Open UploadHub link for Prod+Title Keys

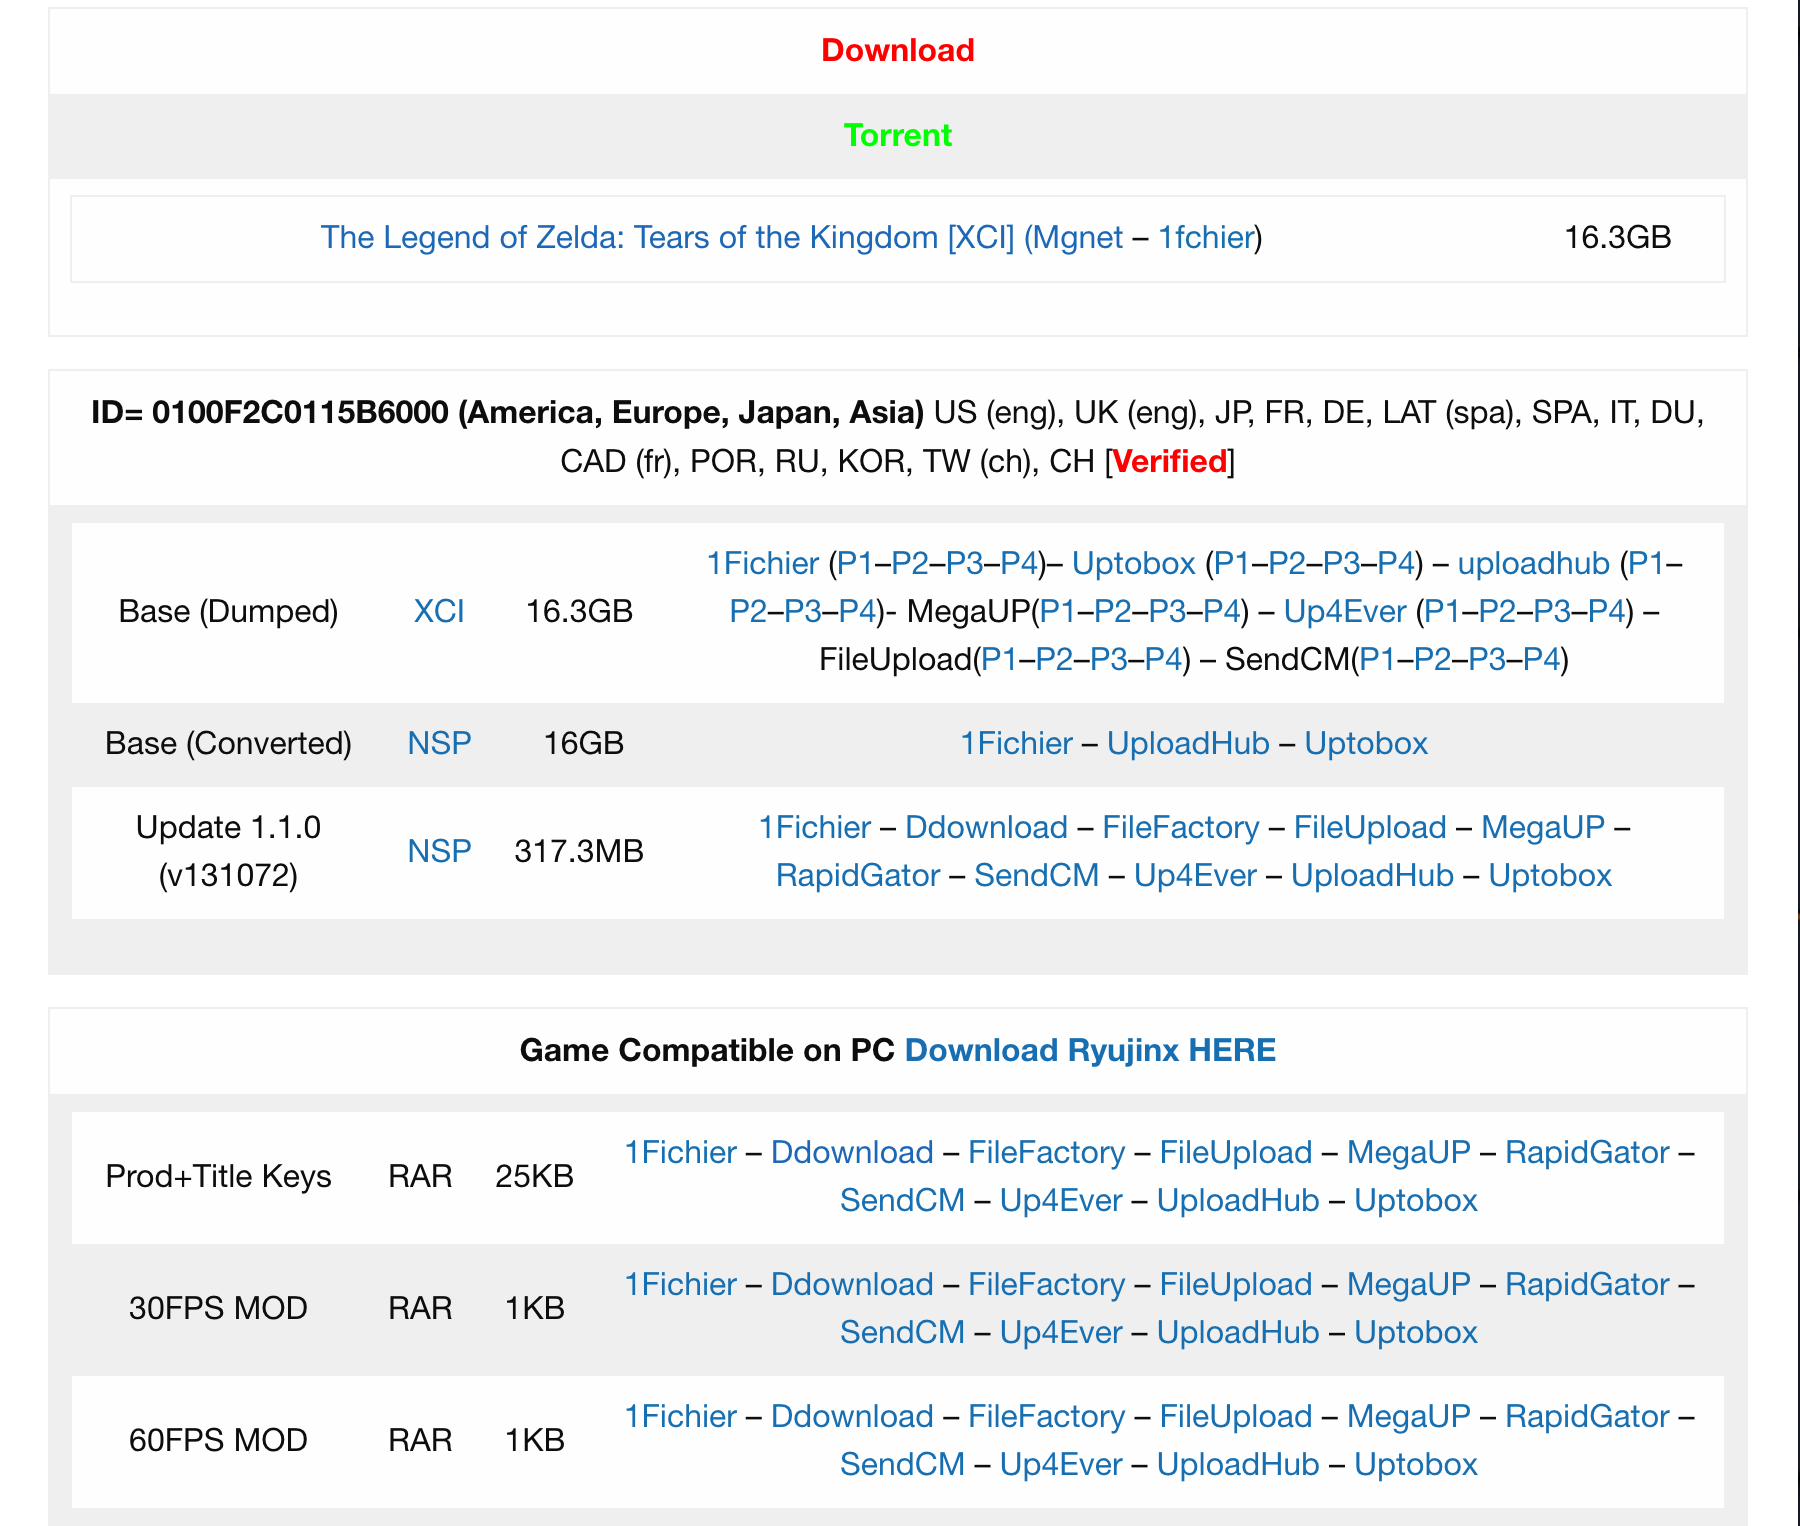(1238, 1200)
